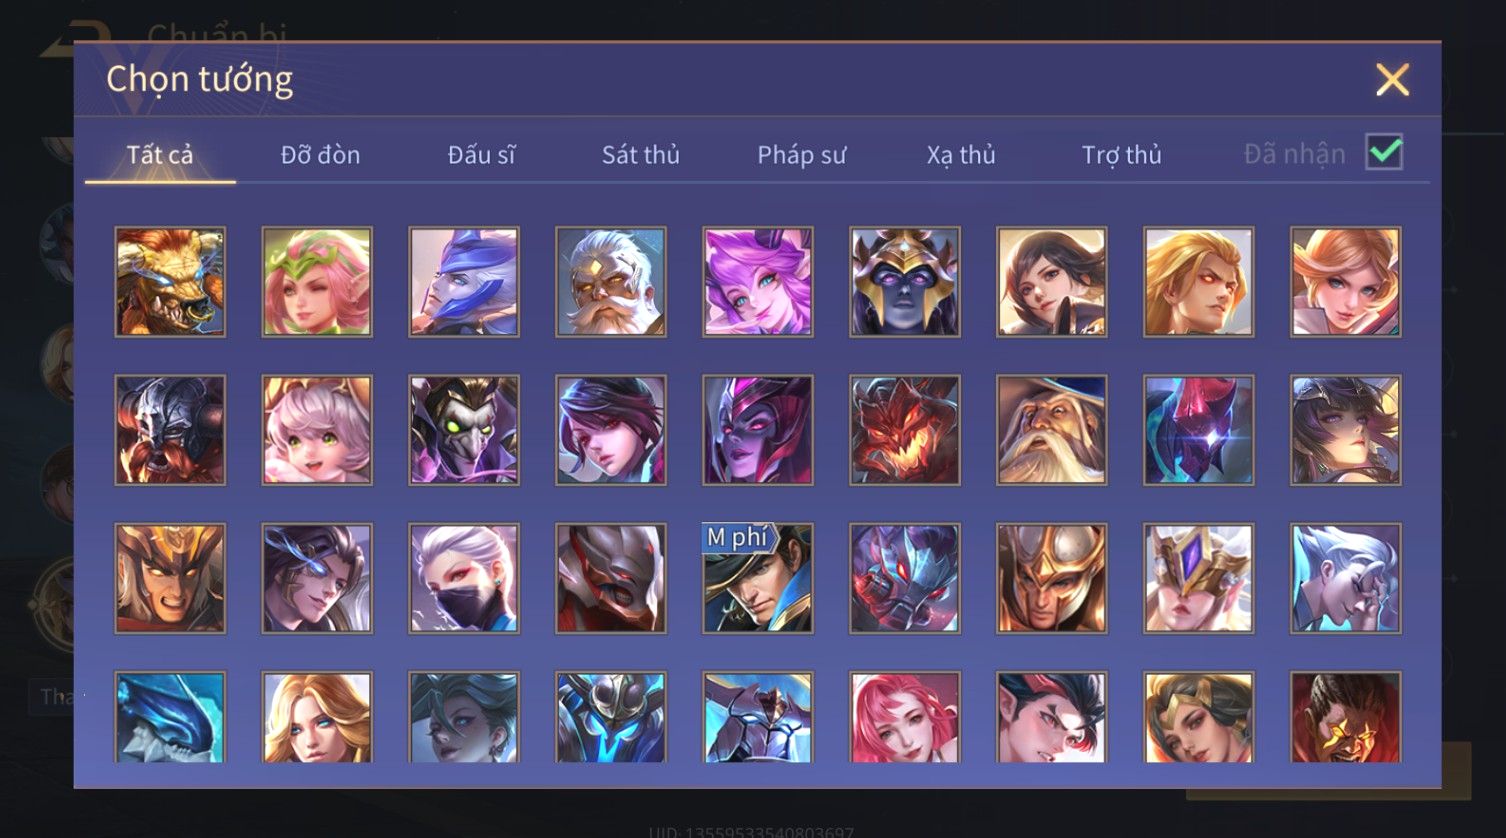Select the golden-helmet dark face hero
Screen dimensions: 1506x838
[905, 281]
